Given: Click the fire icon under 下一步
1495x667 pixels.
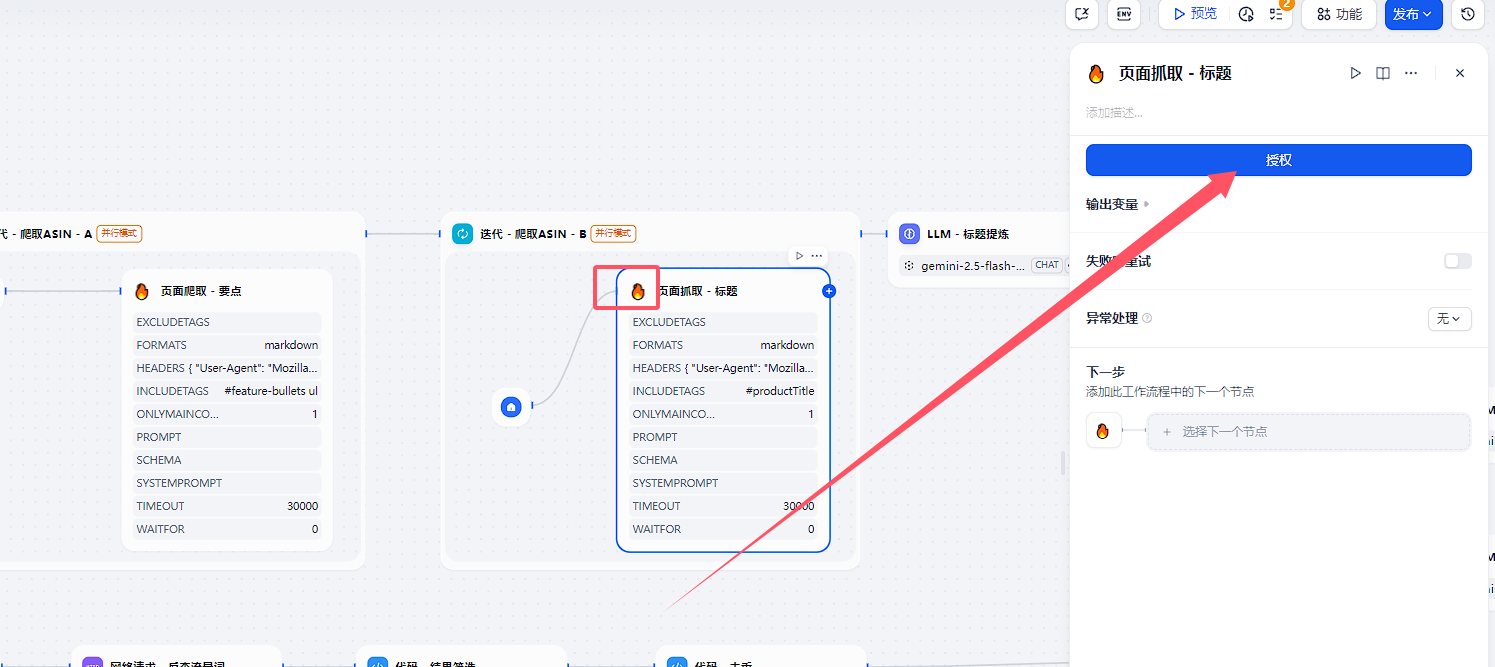Looking at the screenshot, I should tap(1104, 431).
